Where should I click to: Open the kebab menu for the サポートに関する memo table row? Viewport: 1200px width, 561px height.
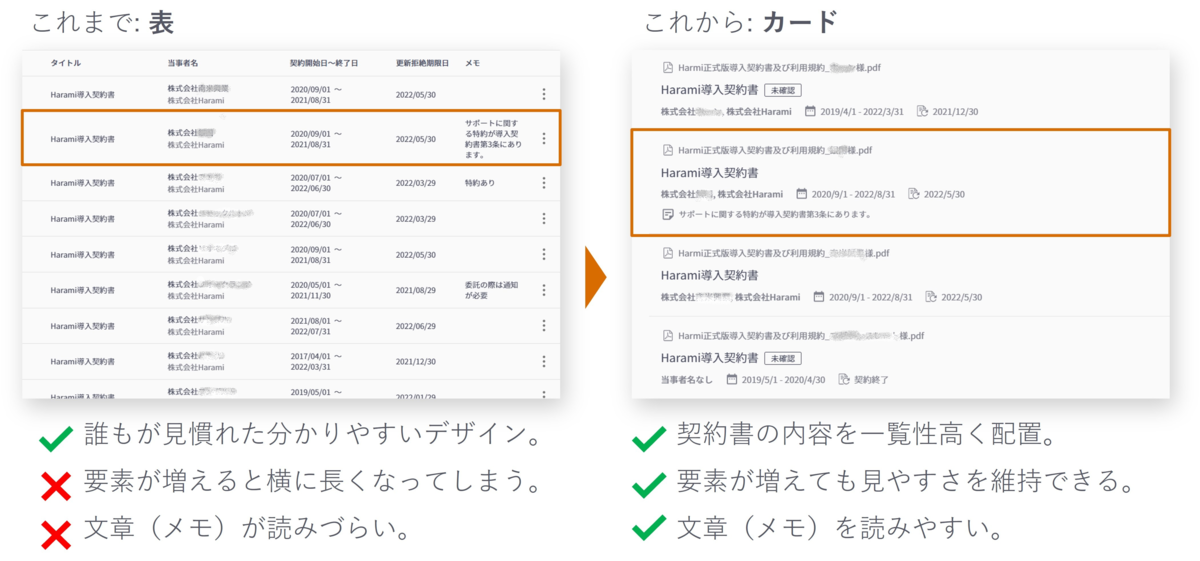pyautogui.click(x=544, y=139)
